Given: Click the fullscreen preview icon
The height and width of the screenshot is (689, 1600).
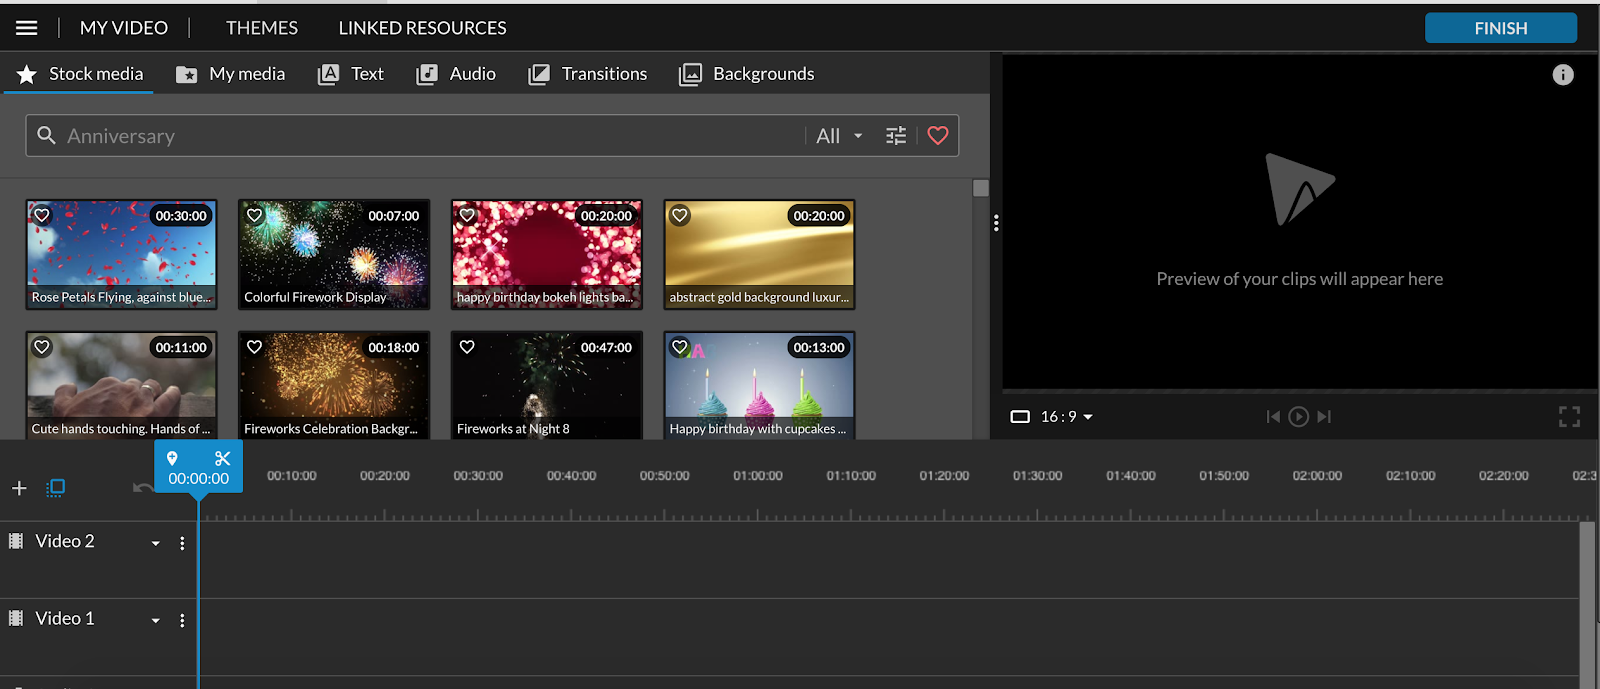Looking at the screenshot, I should pos(1570,417).
